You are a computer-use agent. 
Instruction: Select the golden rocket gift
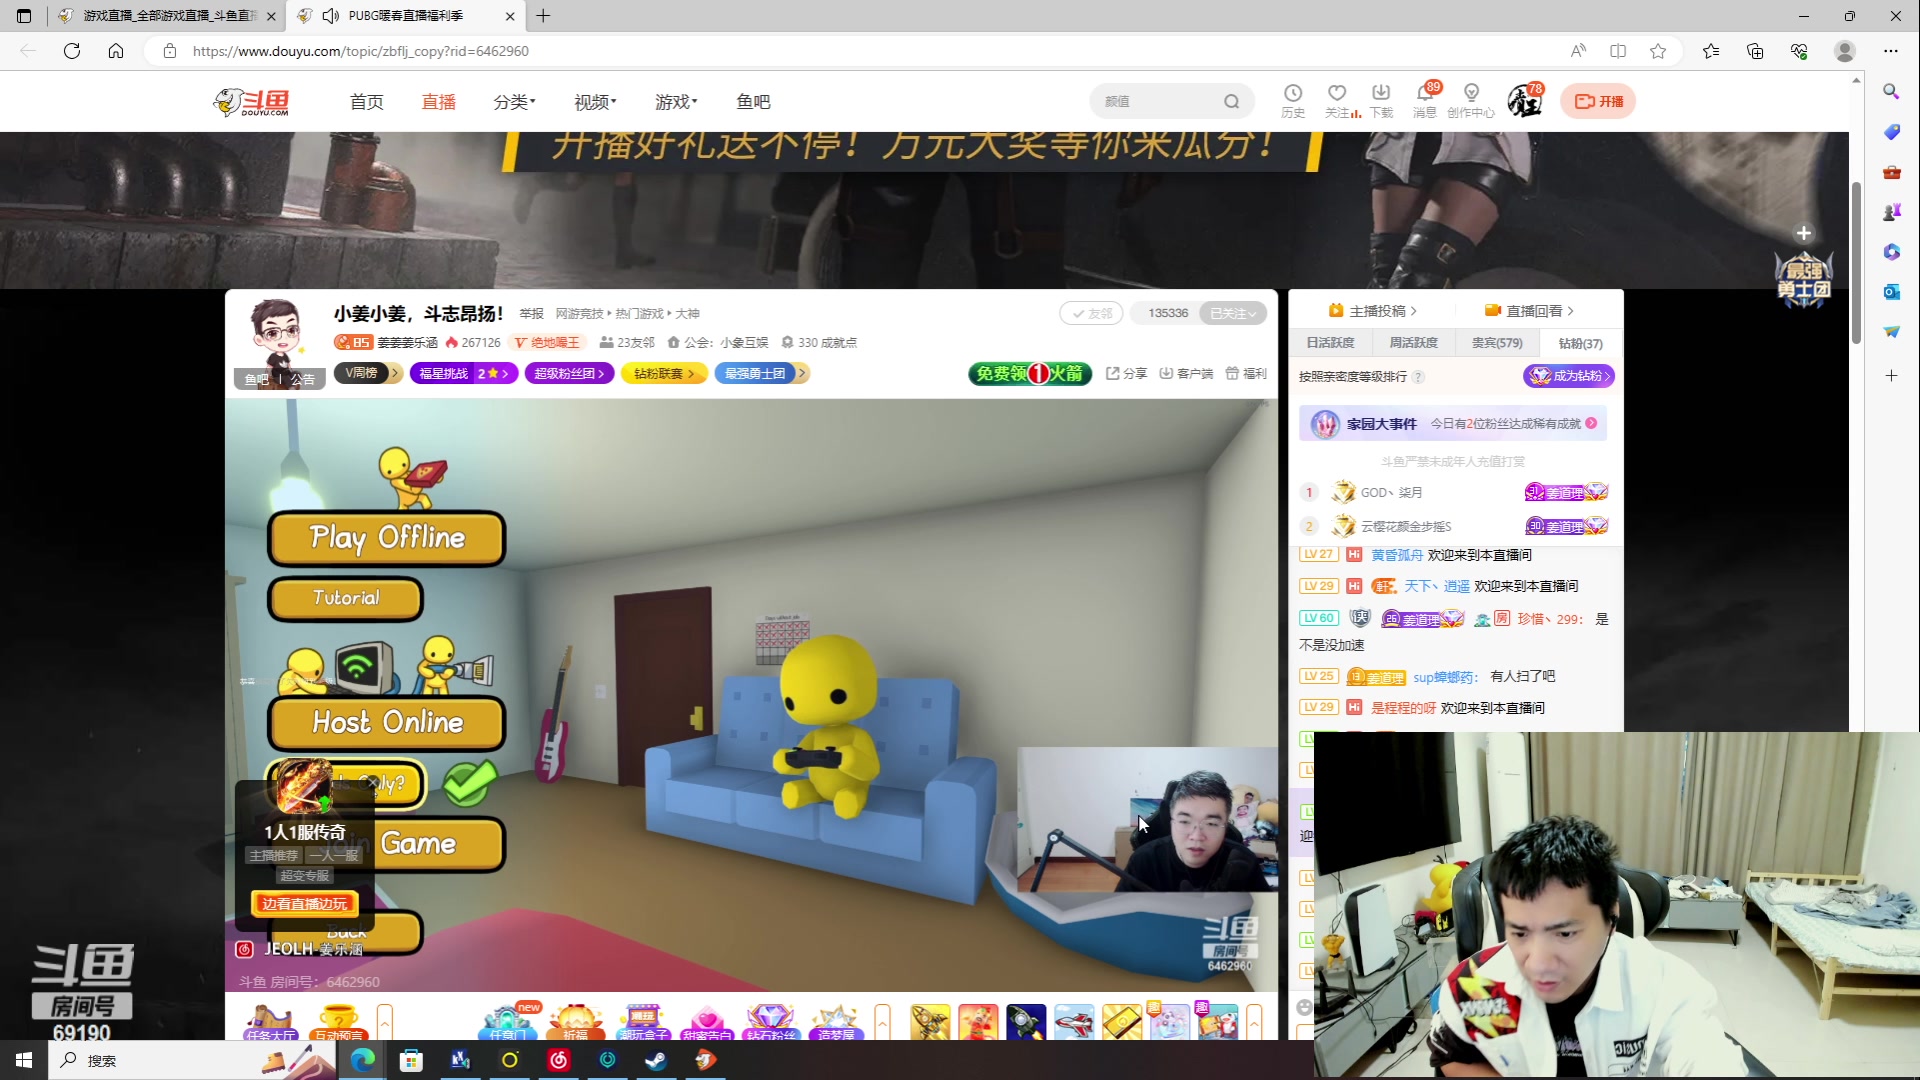click(930, 1022)
